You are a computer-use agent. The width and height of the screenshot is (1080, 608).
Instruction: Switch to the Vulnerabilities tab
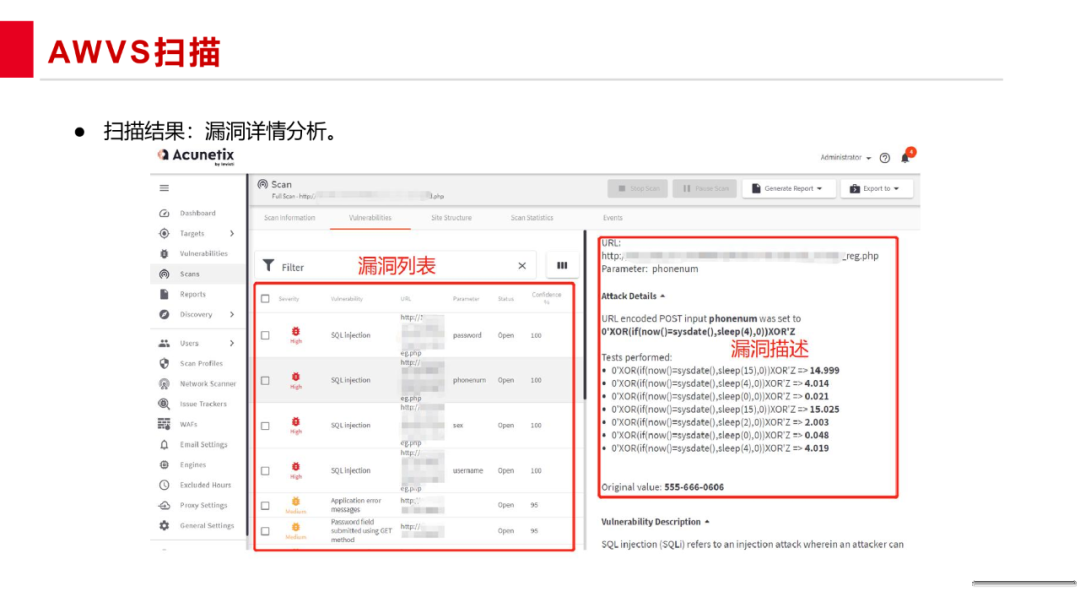370,218
